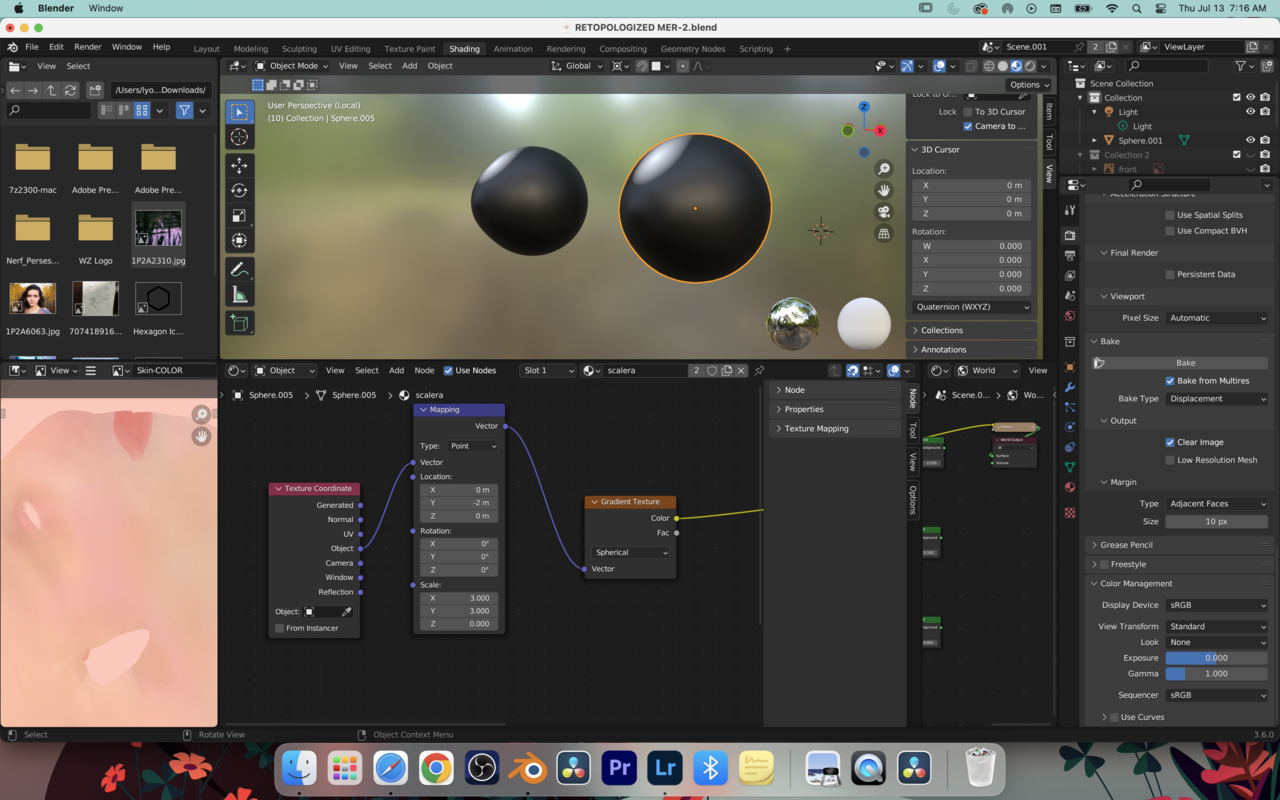Screen dimensions: 1280x800
Task: Launch Blender from the Dock
Action: (x=527, y=768)
